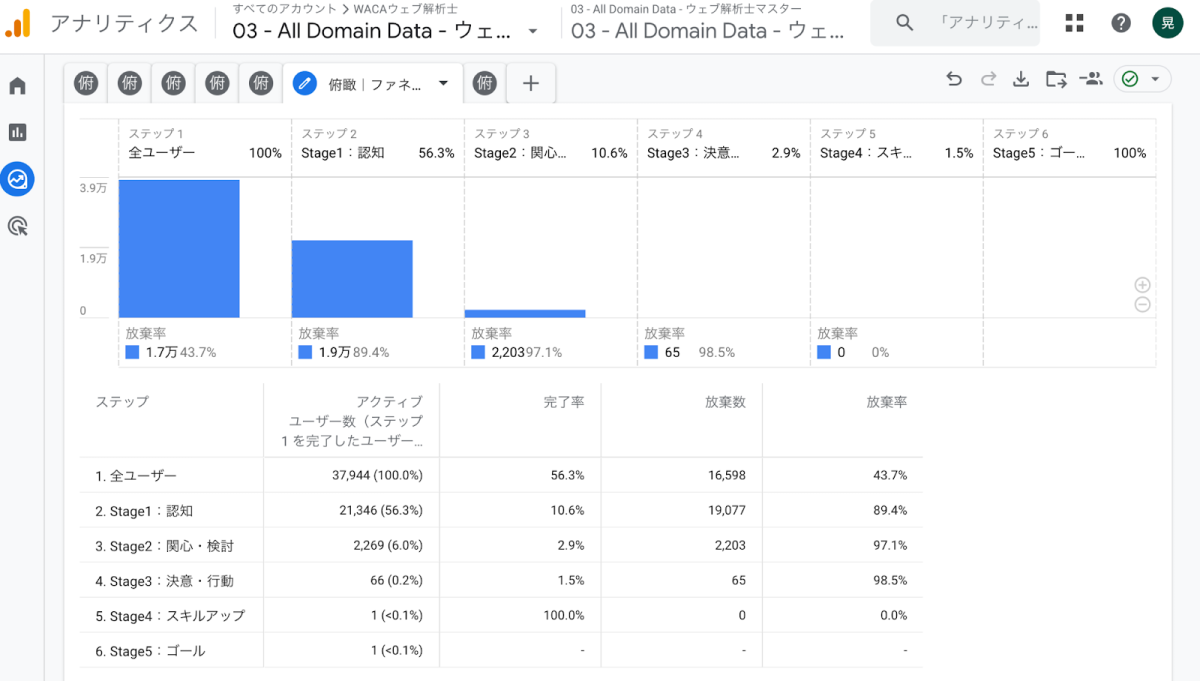Select the row 3. Stage2：関心・検討
This screenshot has height=681, width=1200.
click(x=501, y=546)
